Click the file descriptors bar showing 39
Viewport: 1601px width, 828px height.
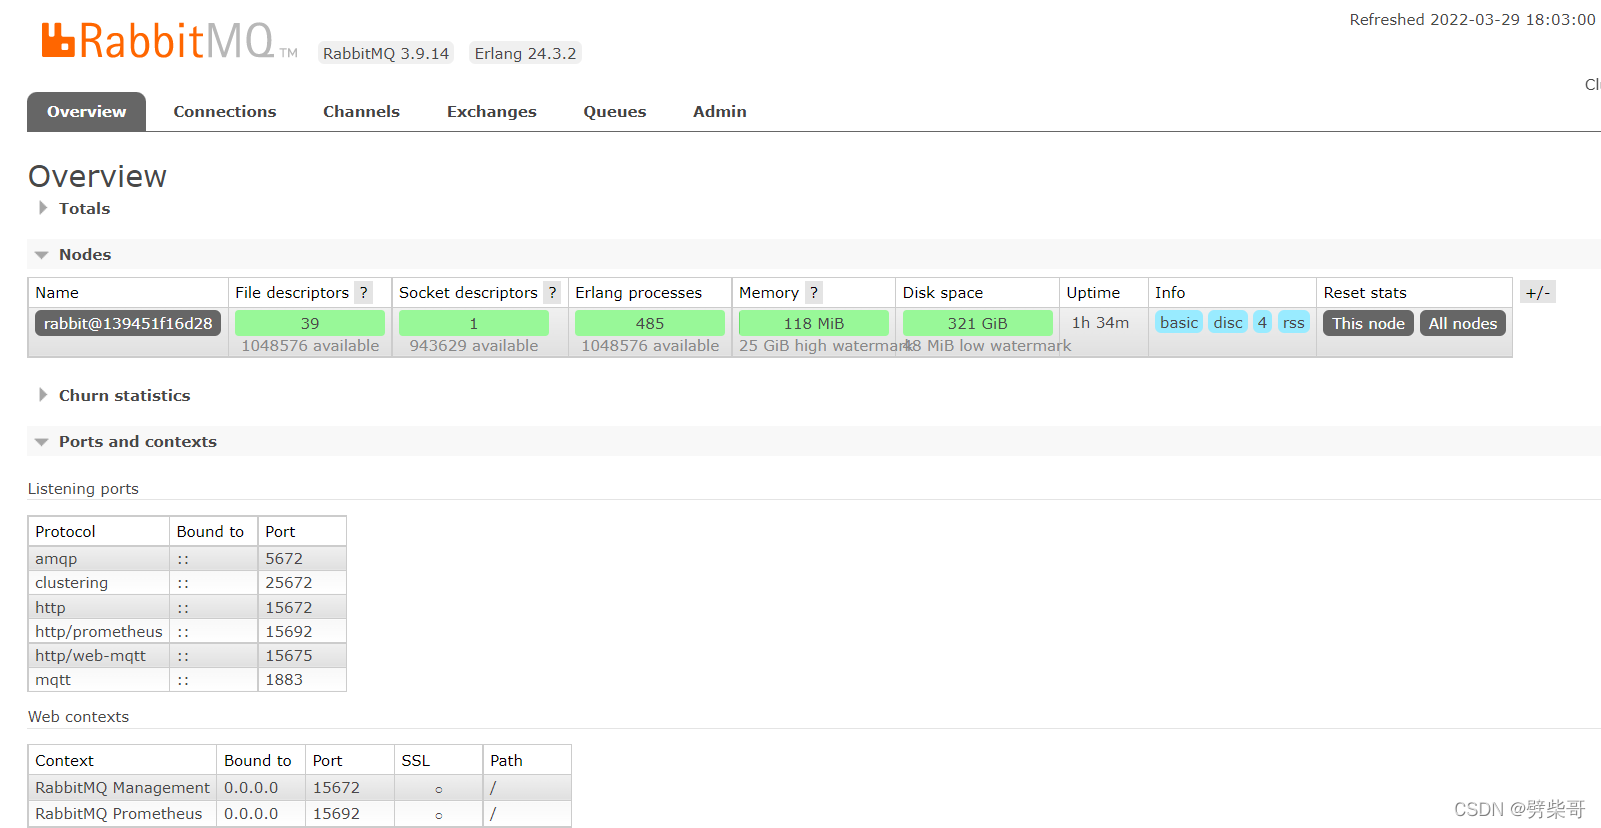[x=310, y=323]
